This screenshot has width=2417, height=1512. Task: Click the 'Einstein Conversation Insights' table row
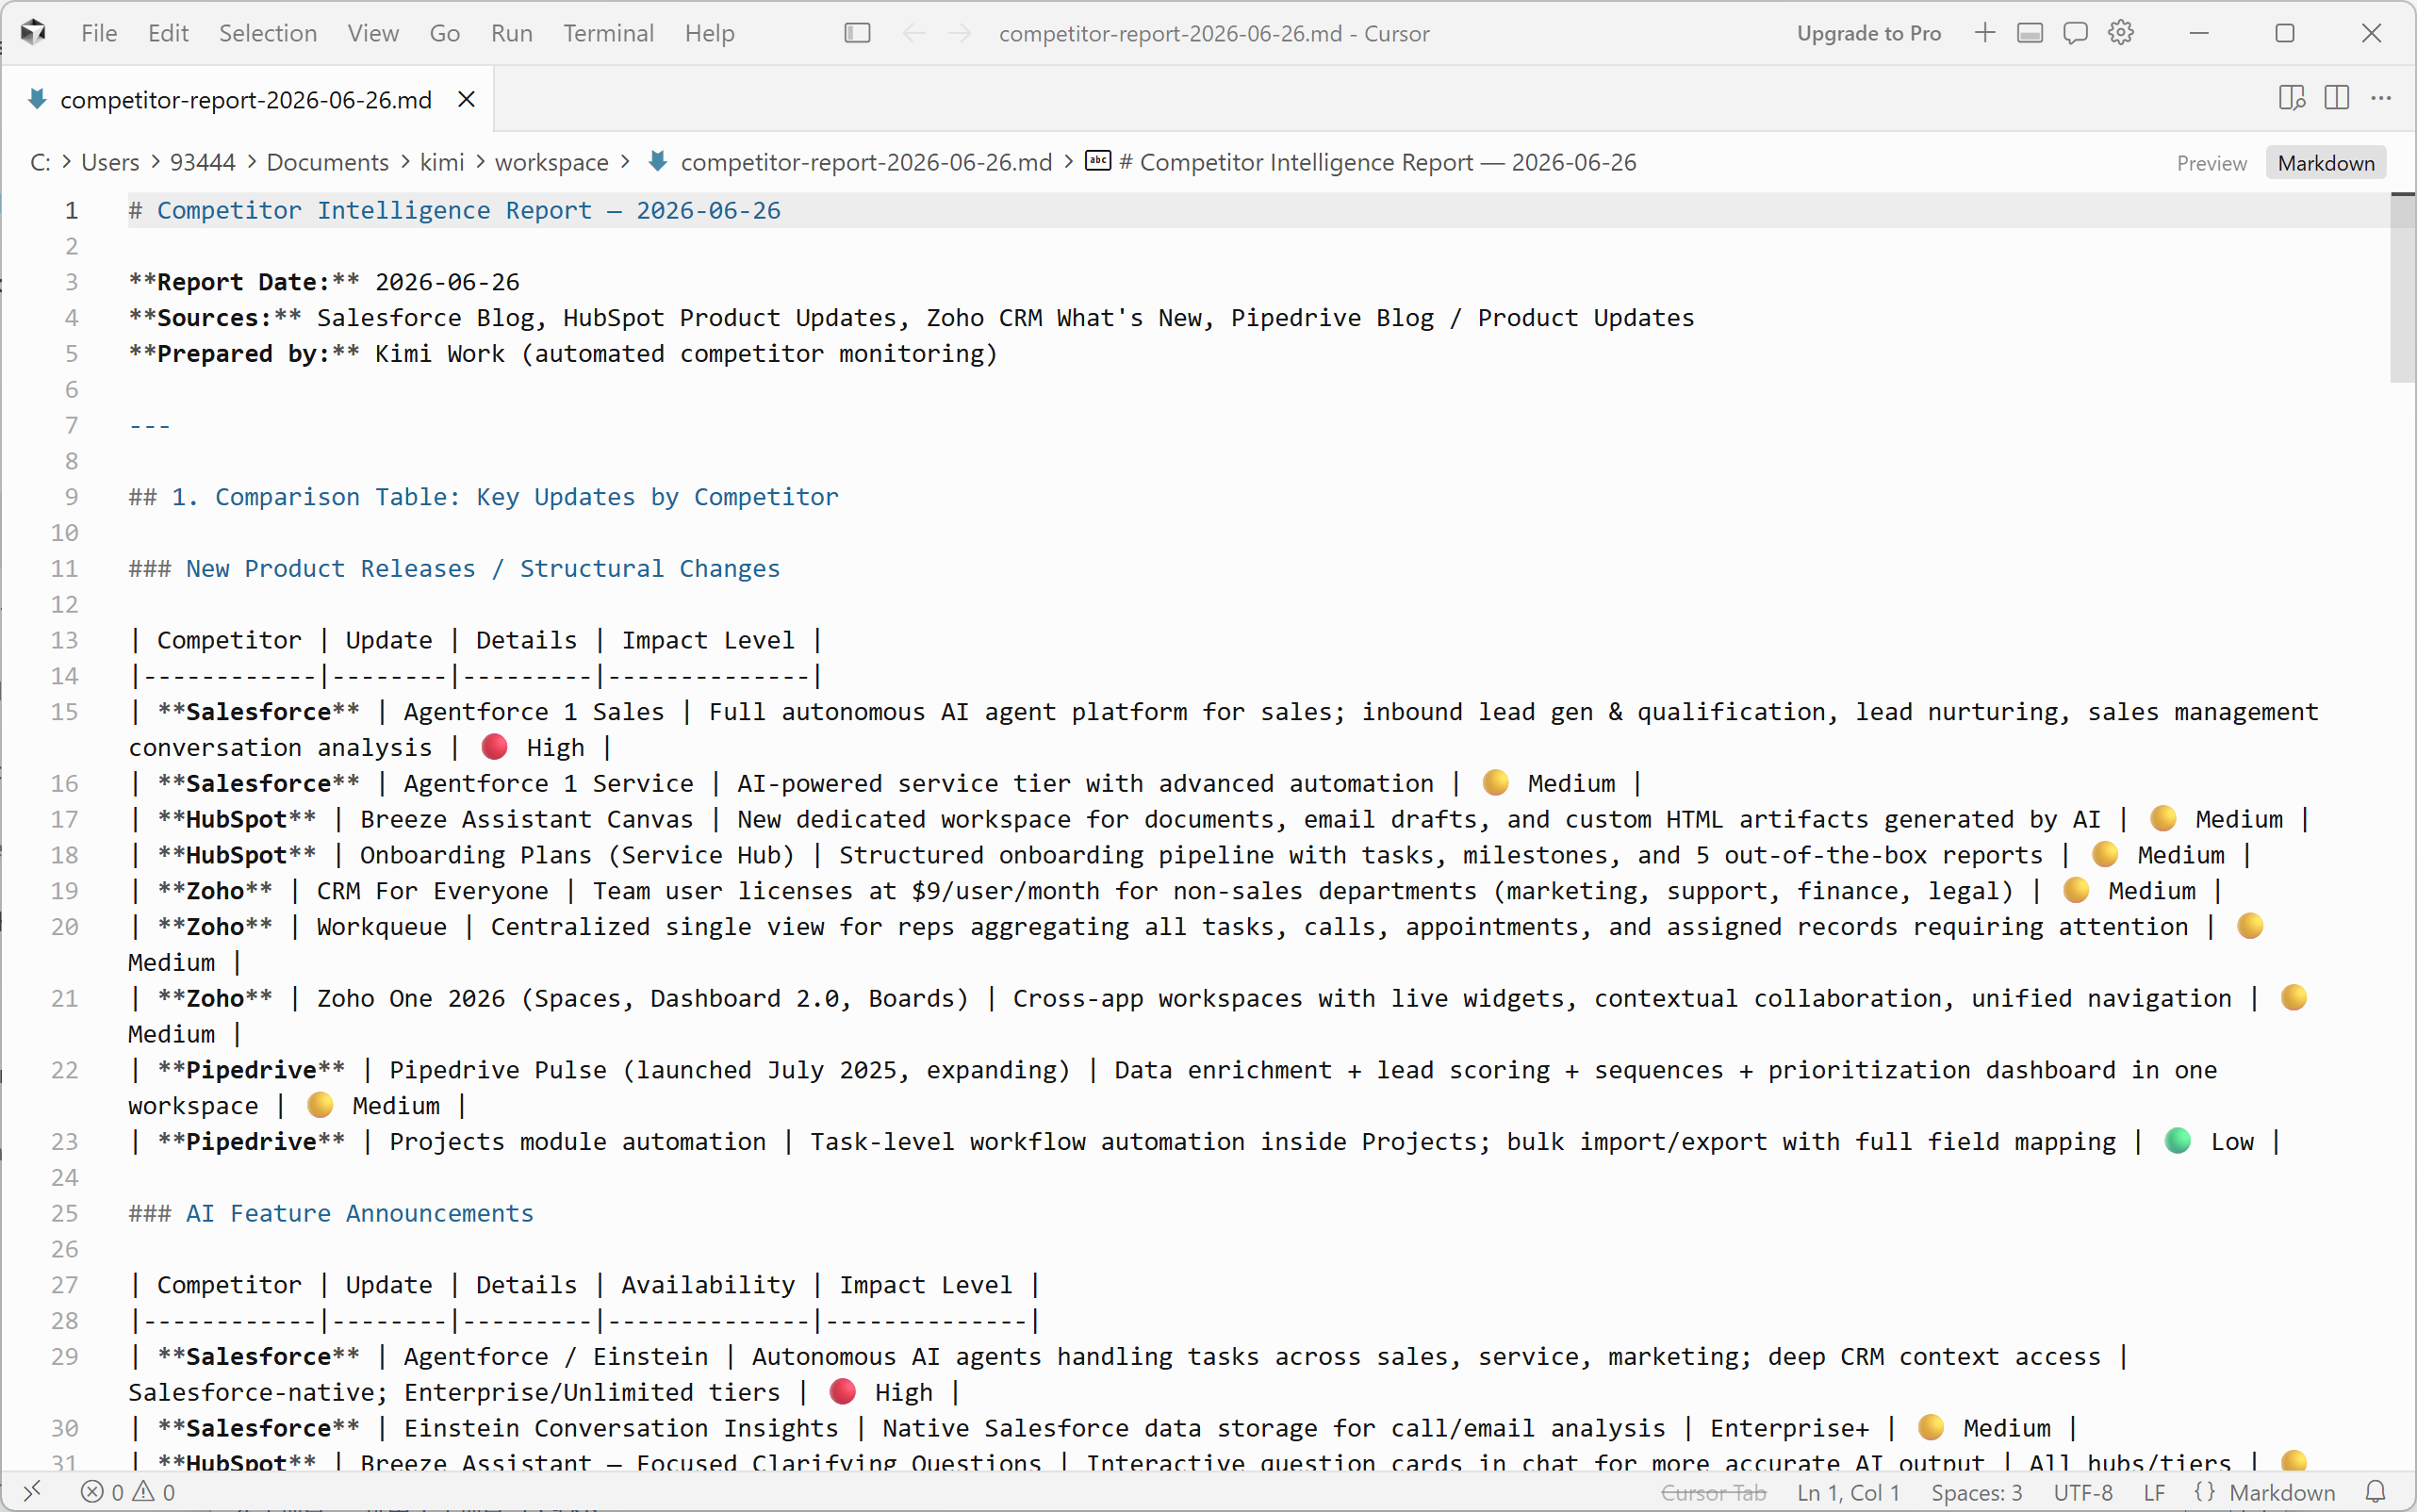click(x=1104, y=1428)
